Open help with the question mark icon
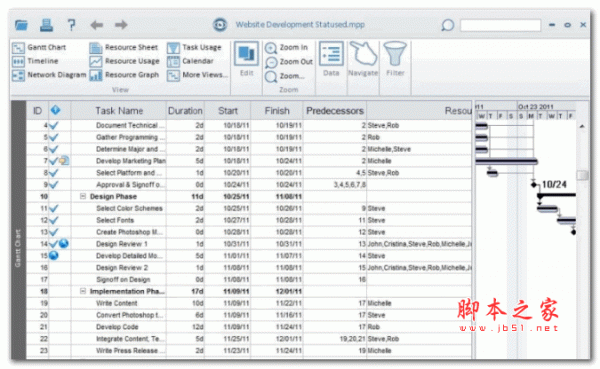This screenshot has width=600, height=369. (71, 25)
